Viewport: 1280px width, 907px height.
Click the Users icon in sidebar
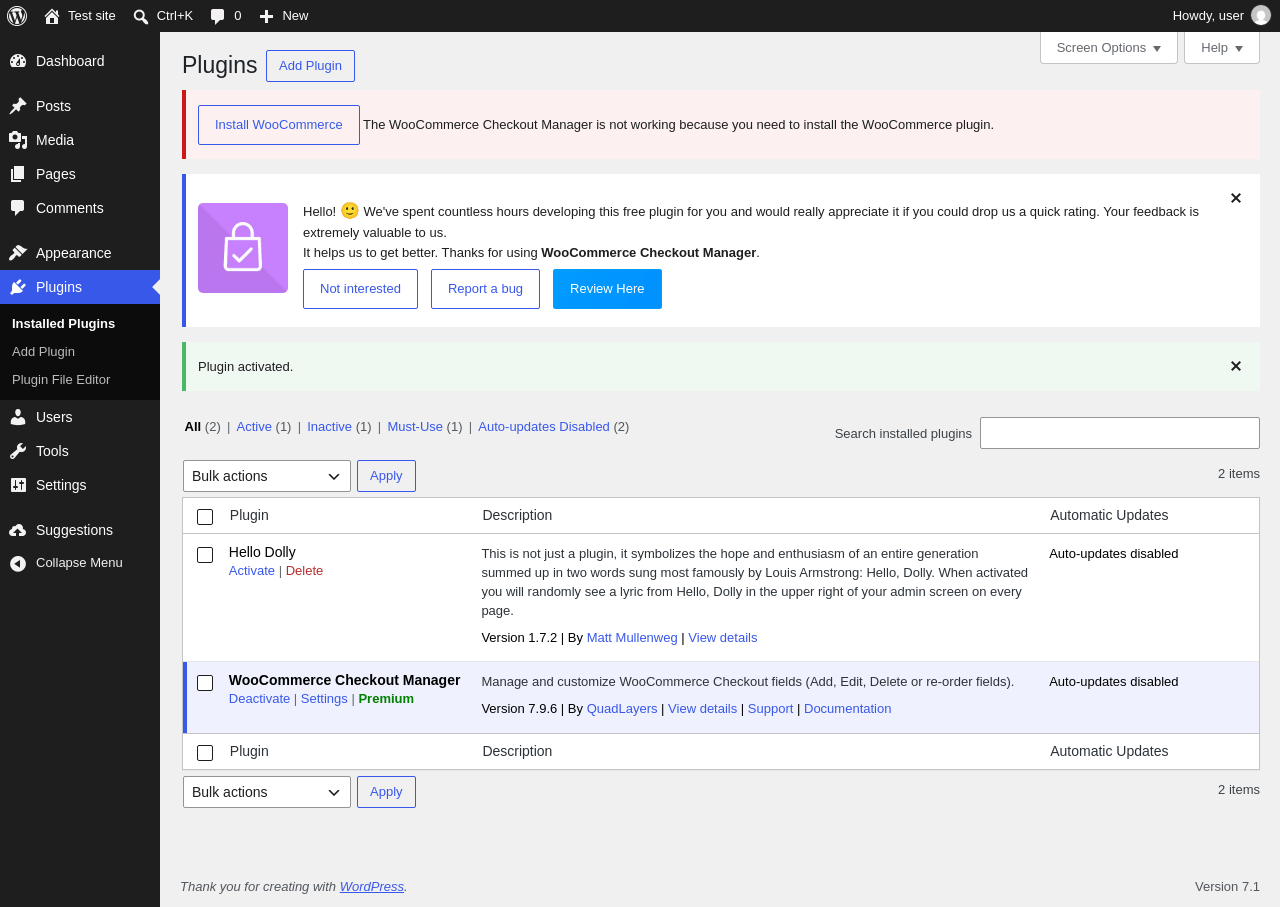tap(18, 417)
